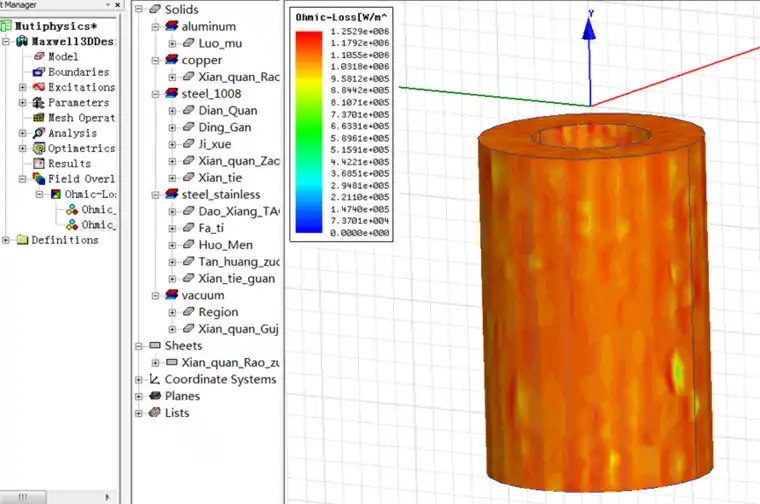Collapse the Field Overlays node
This screenshot has height=504, width=760.
coord(22,179)
